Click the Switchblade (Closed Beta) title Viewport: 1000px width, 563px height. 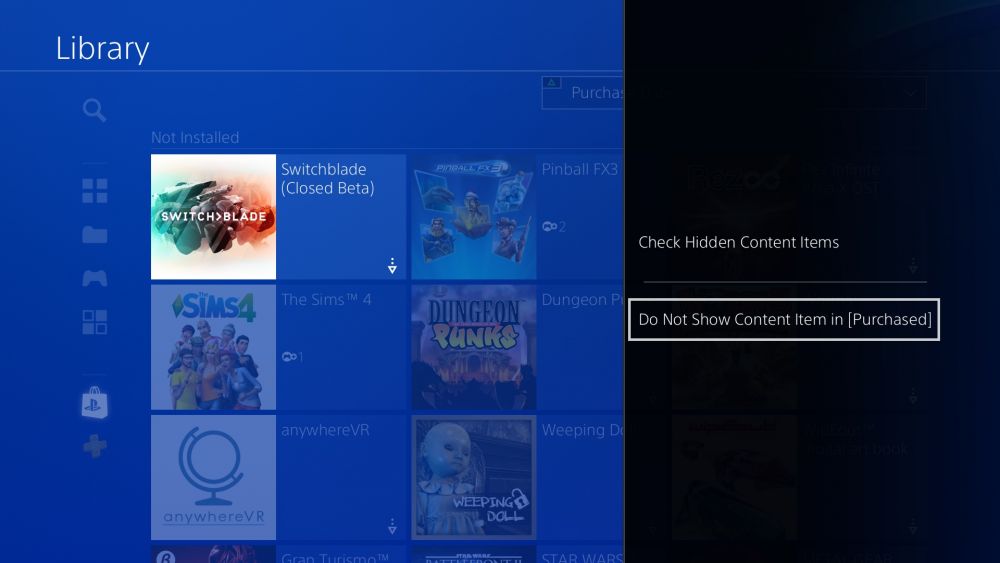tap(328, 179)
